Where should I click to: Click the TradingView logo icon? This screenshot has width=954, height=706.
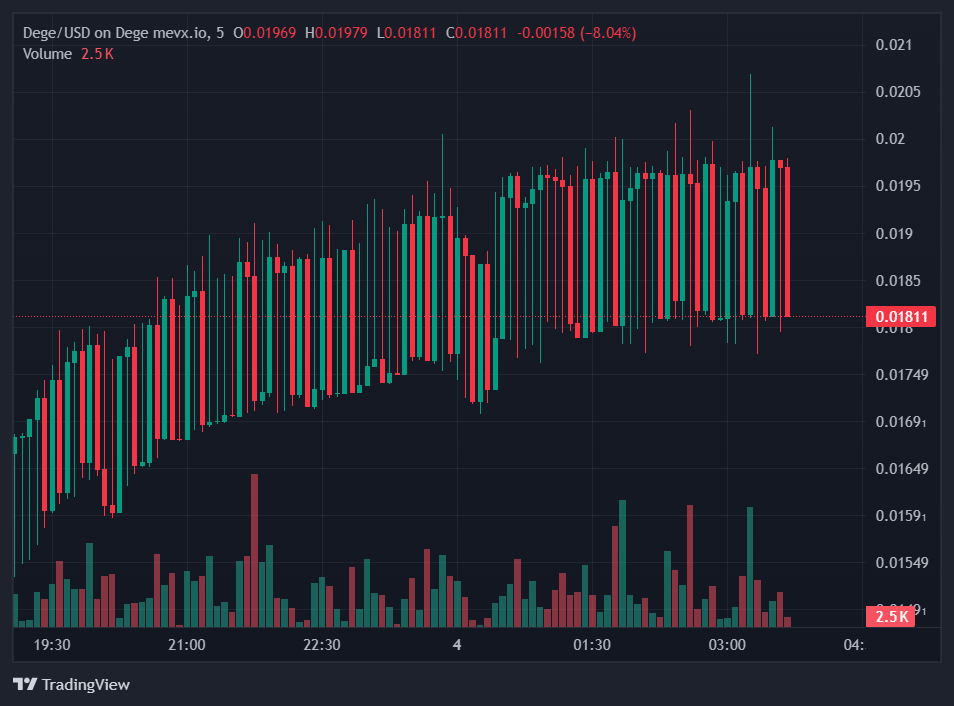coord(25,685)
